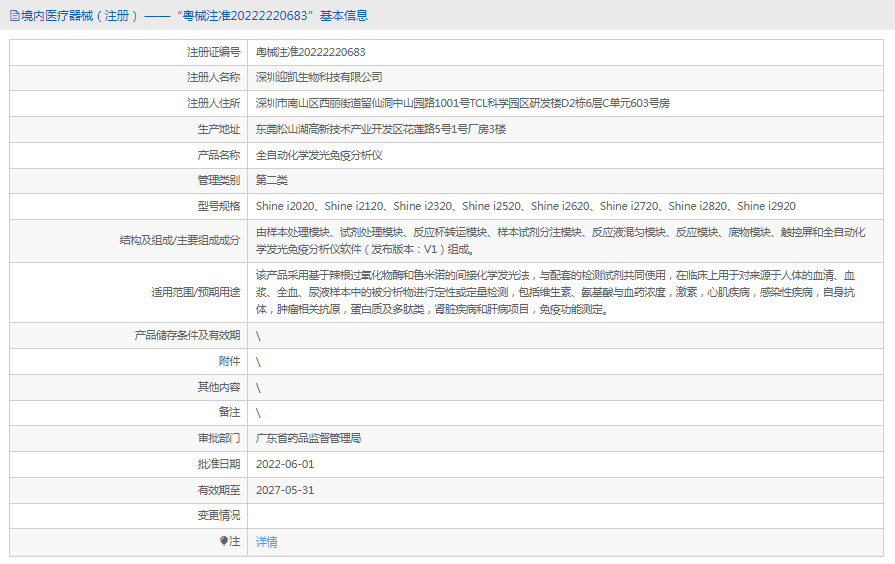Select management class value 第二类

[x=272, y=180]
